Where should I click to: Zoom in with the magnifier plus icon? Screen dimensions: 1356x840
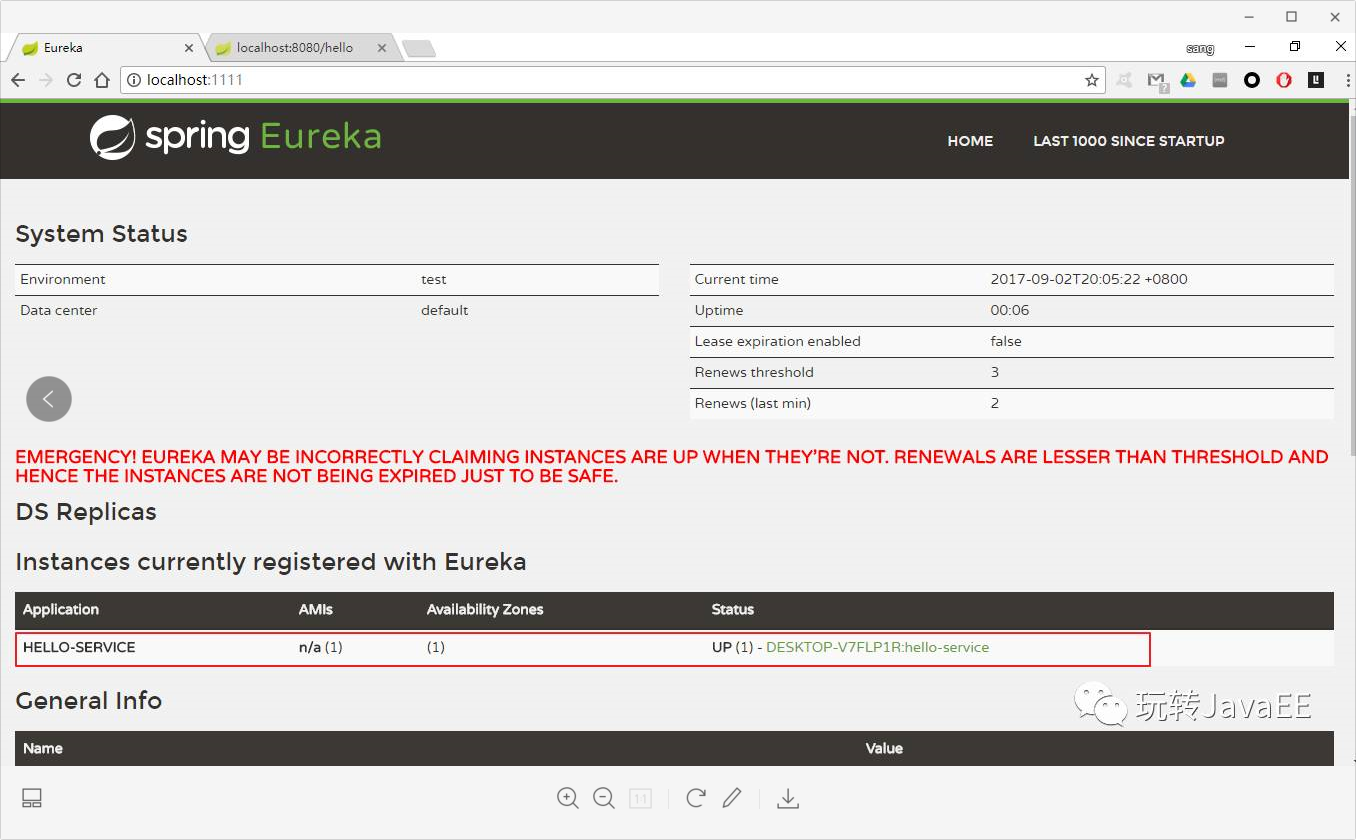(568, 798)
